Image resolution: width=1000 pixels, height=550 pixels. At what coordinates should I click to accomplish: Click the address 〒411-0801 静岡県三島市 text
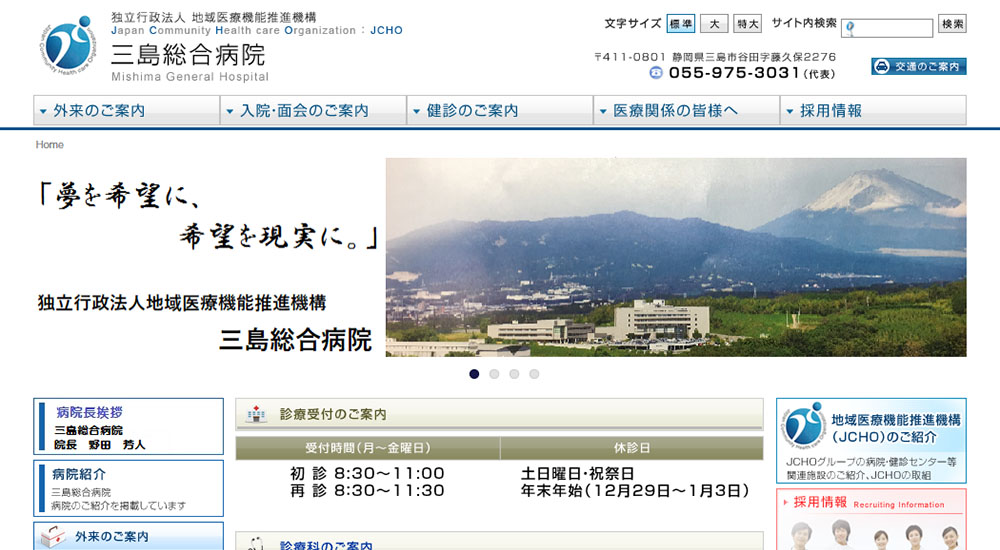click(715, 57)
